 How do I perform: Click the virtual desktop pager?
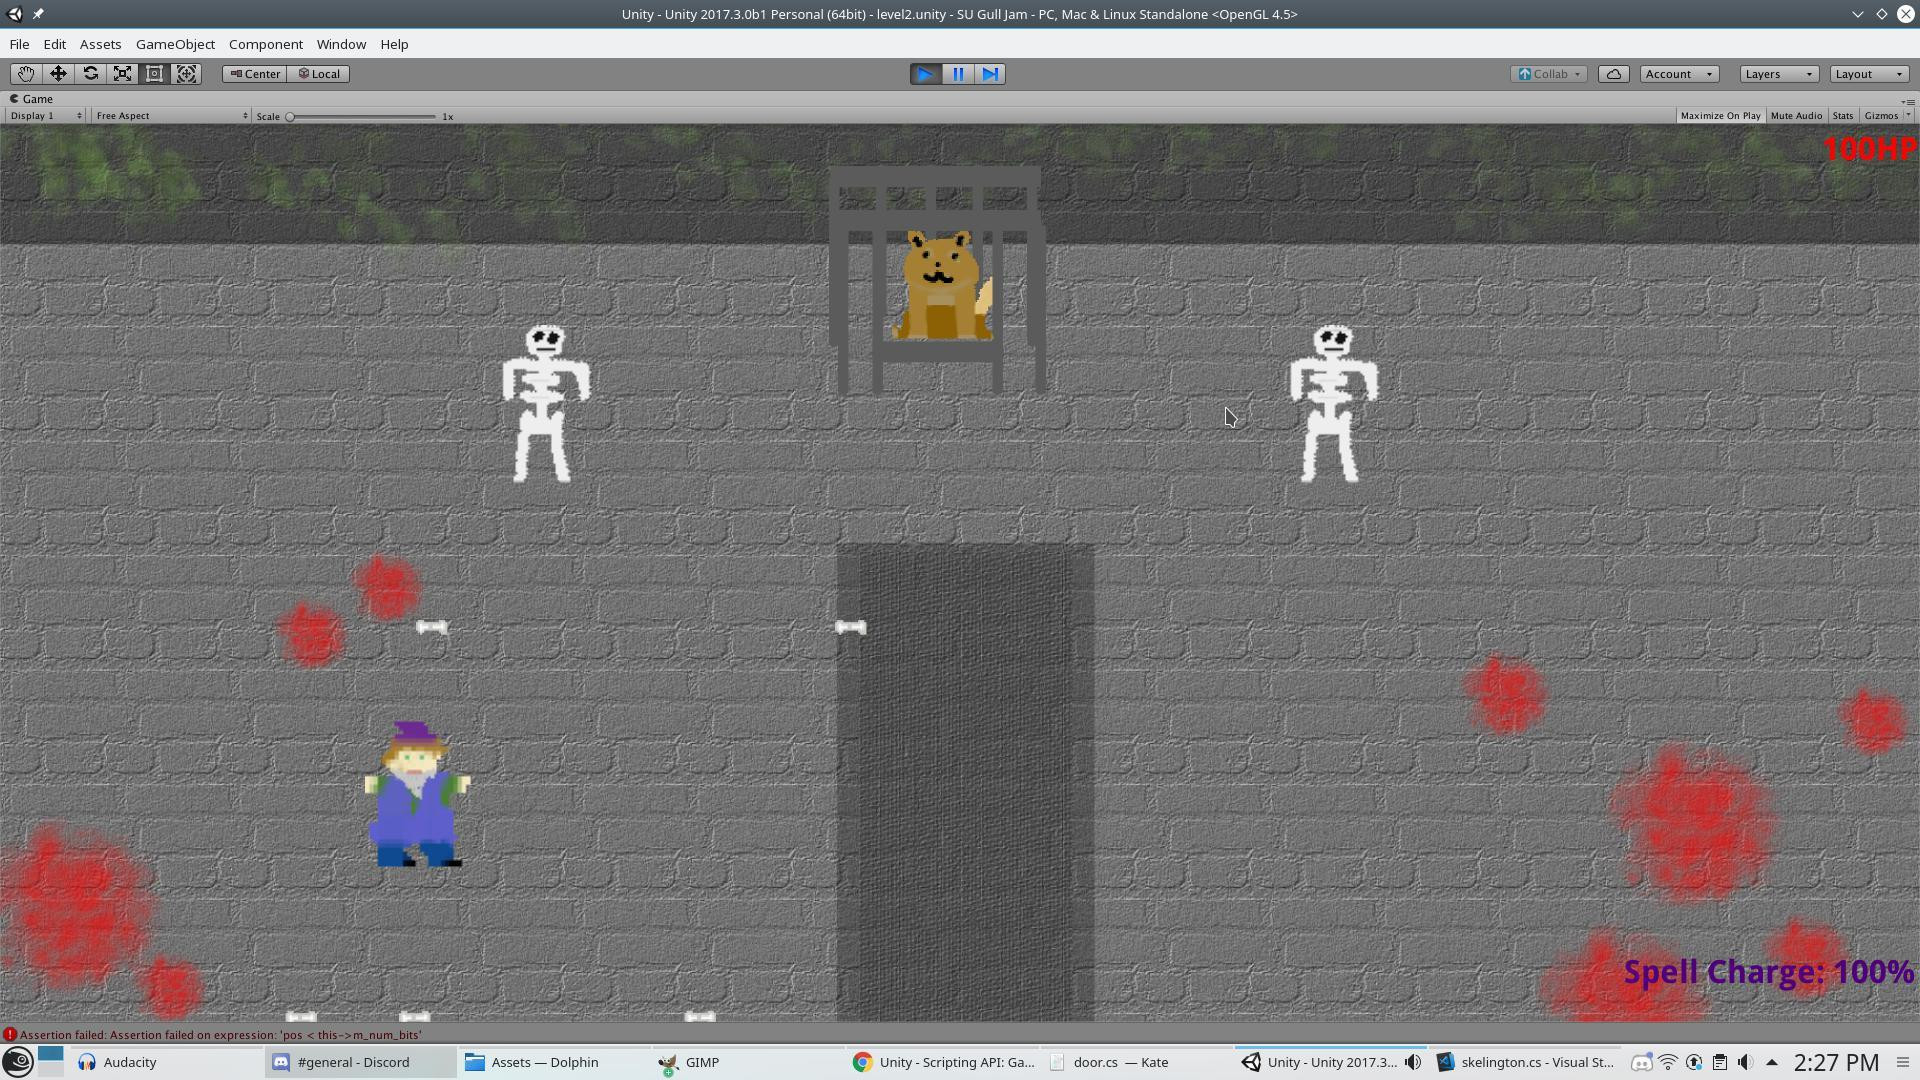click(x=51, y=1062)
